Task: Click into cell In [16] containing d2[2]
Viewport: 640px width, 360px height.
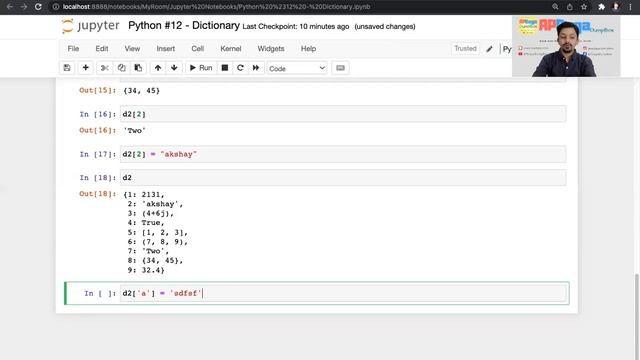Action: tap(343, 114)
